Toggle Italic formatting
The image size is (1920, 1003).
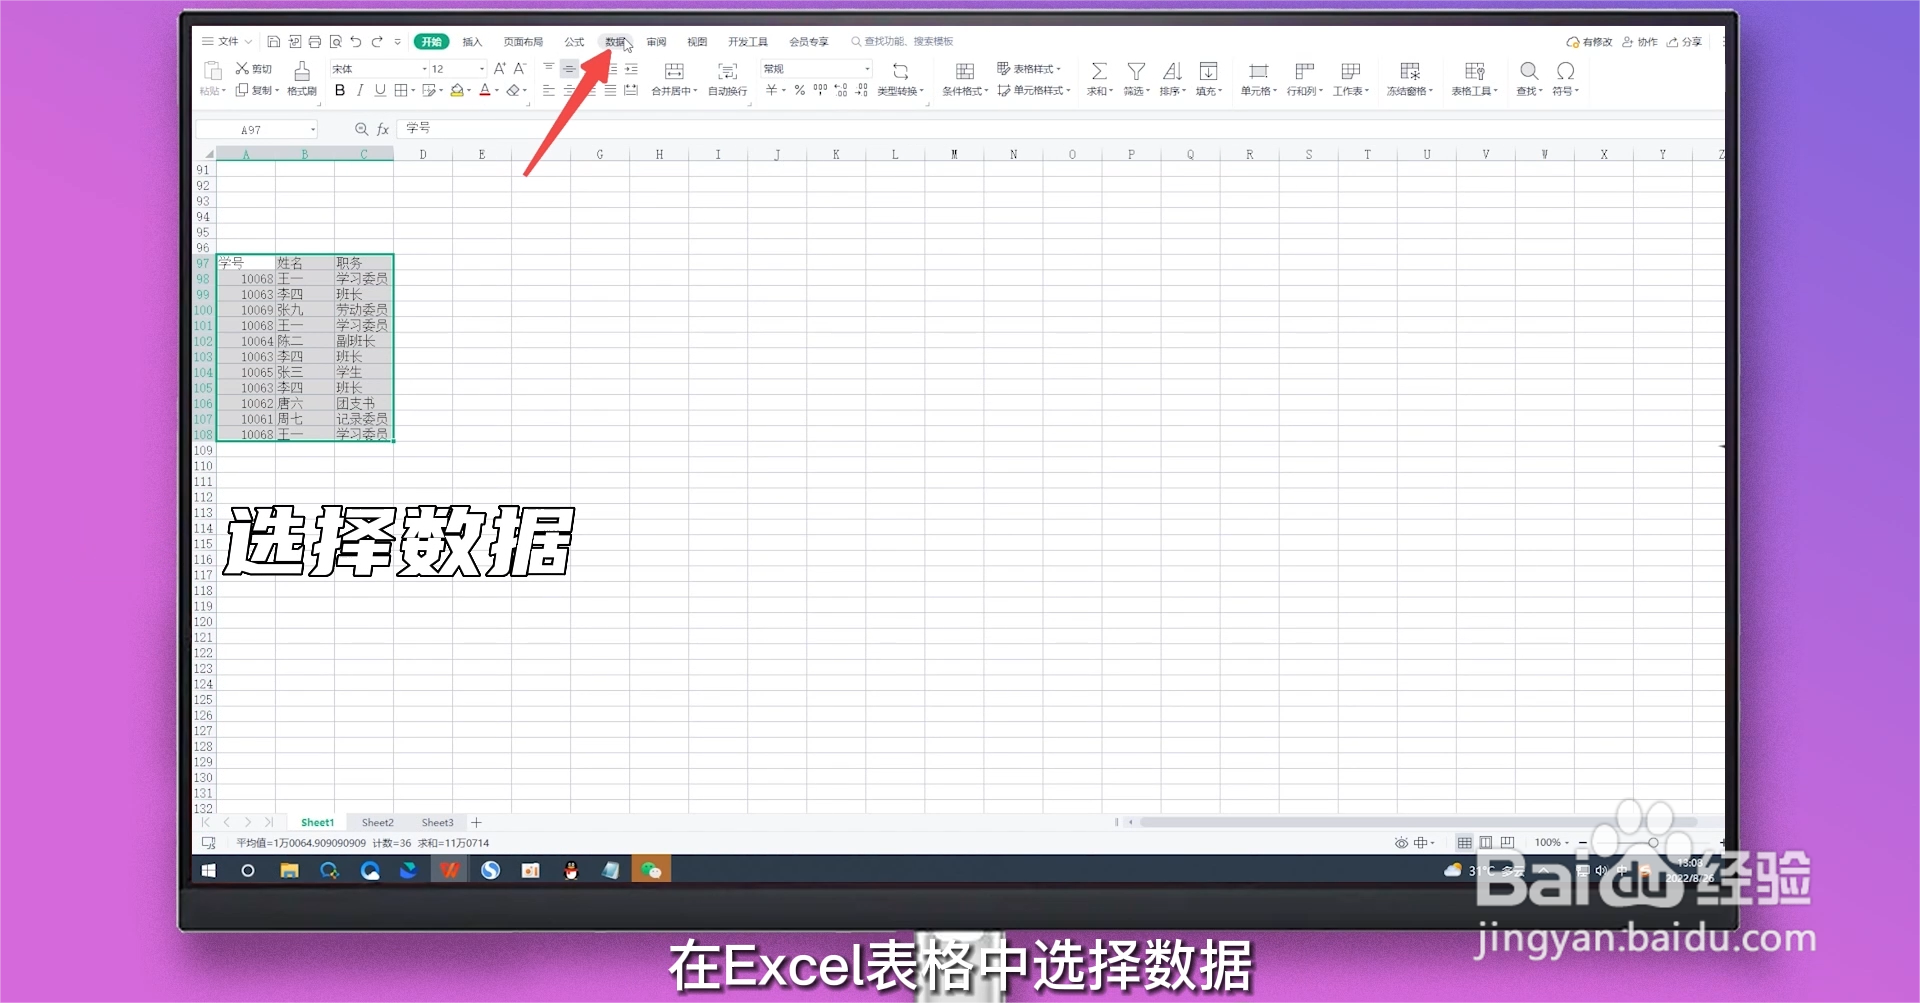[x=360, y=90]
